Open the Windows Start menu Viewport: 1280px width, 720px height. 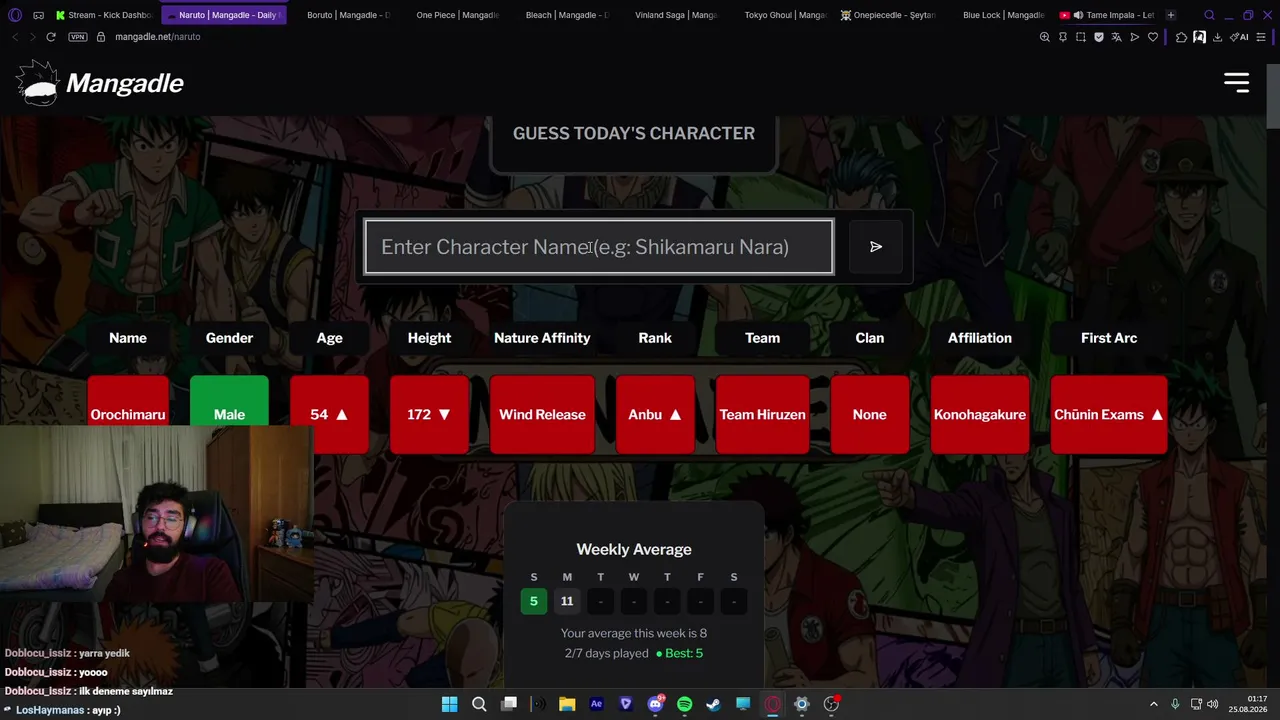click(449, 704)
